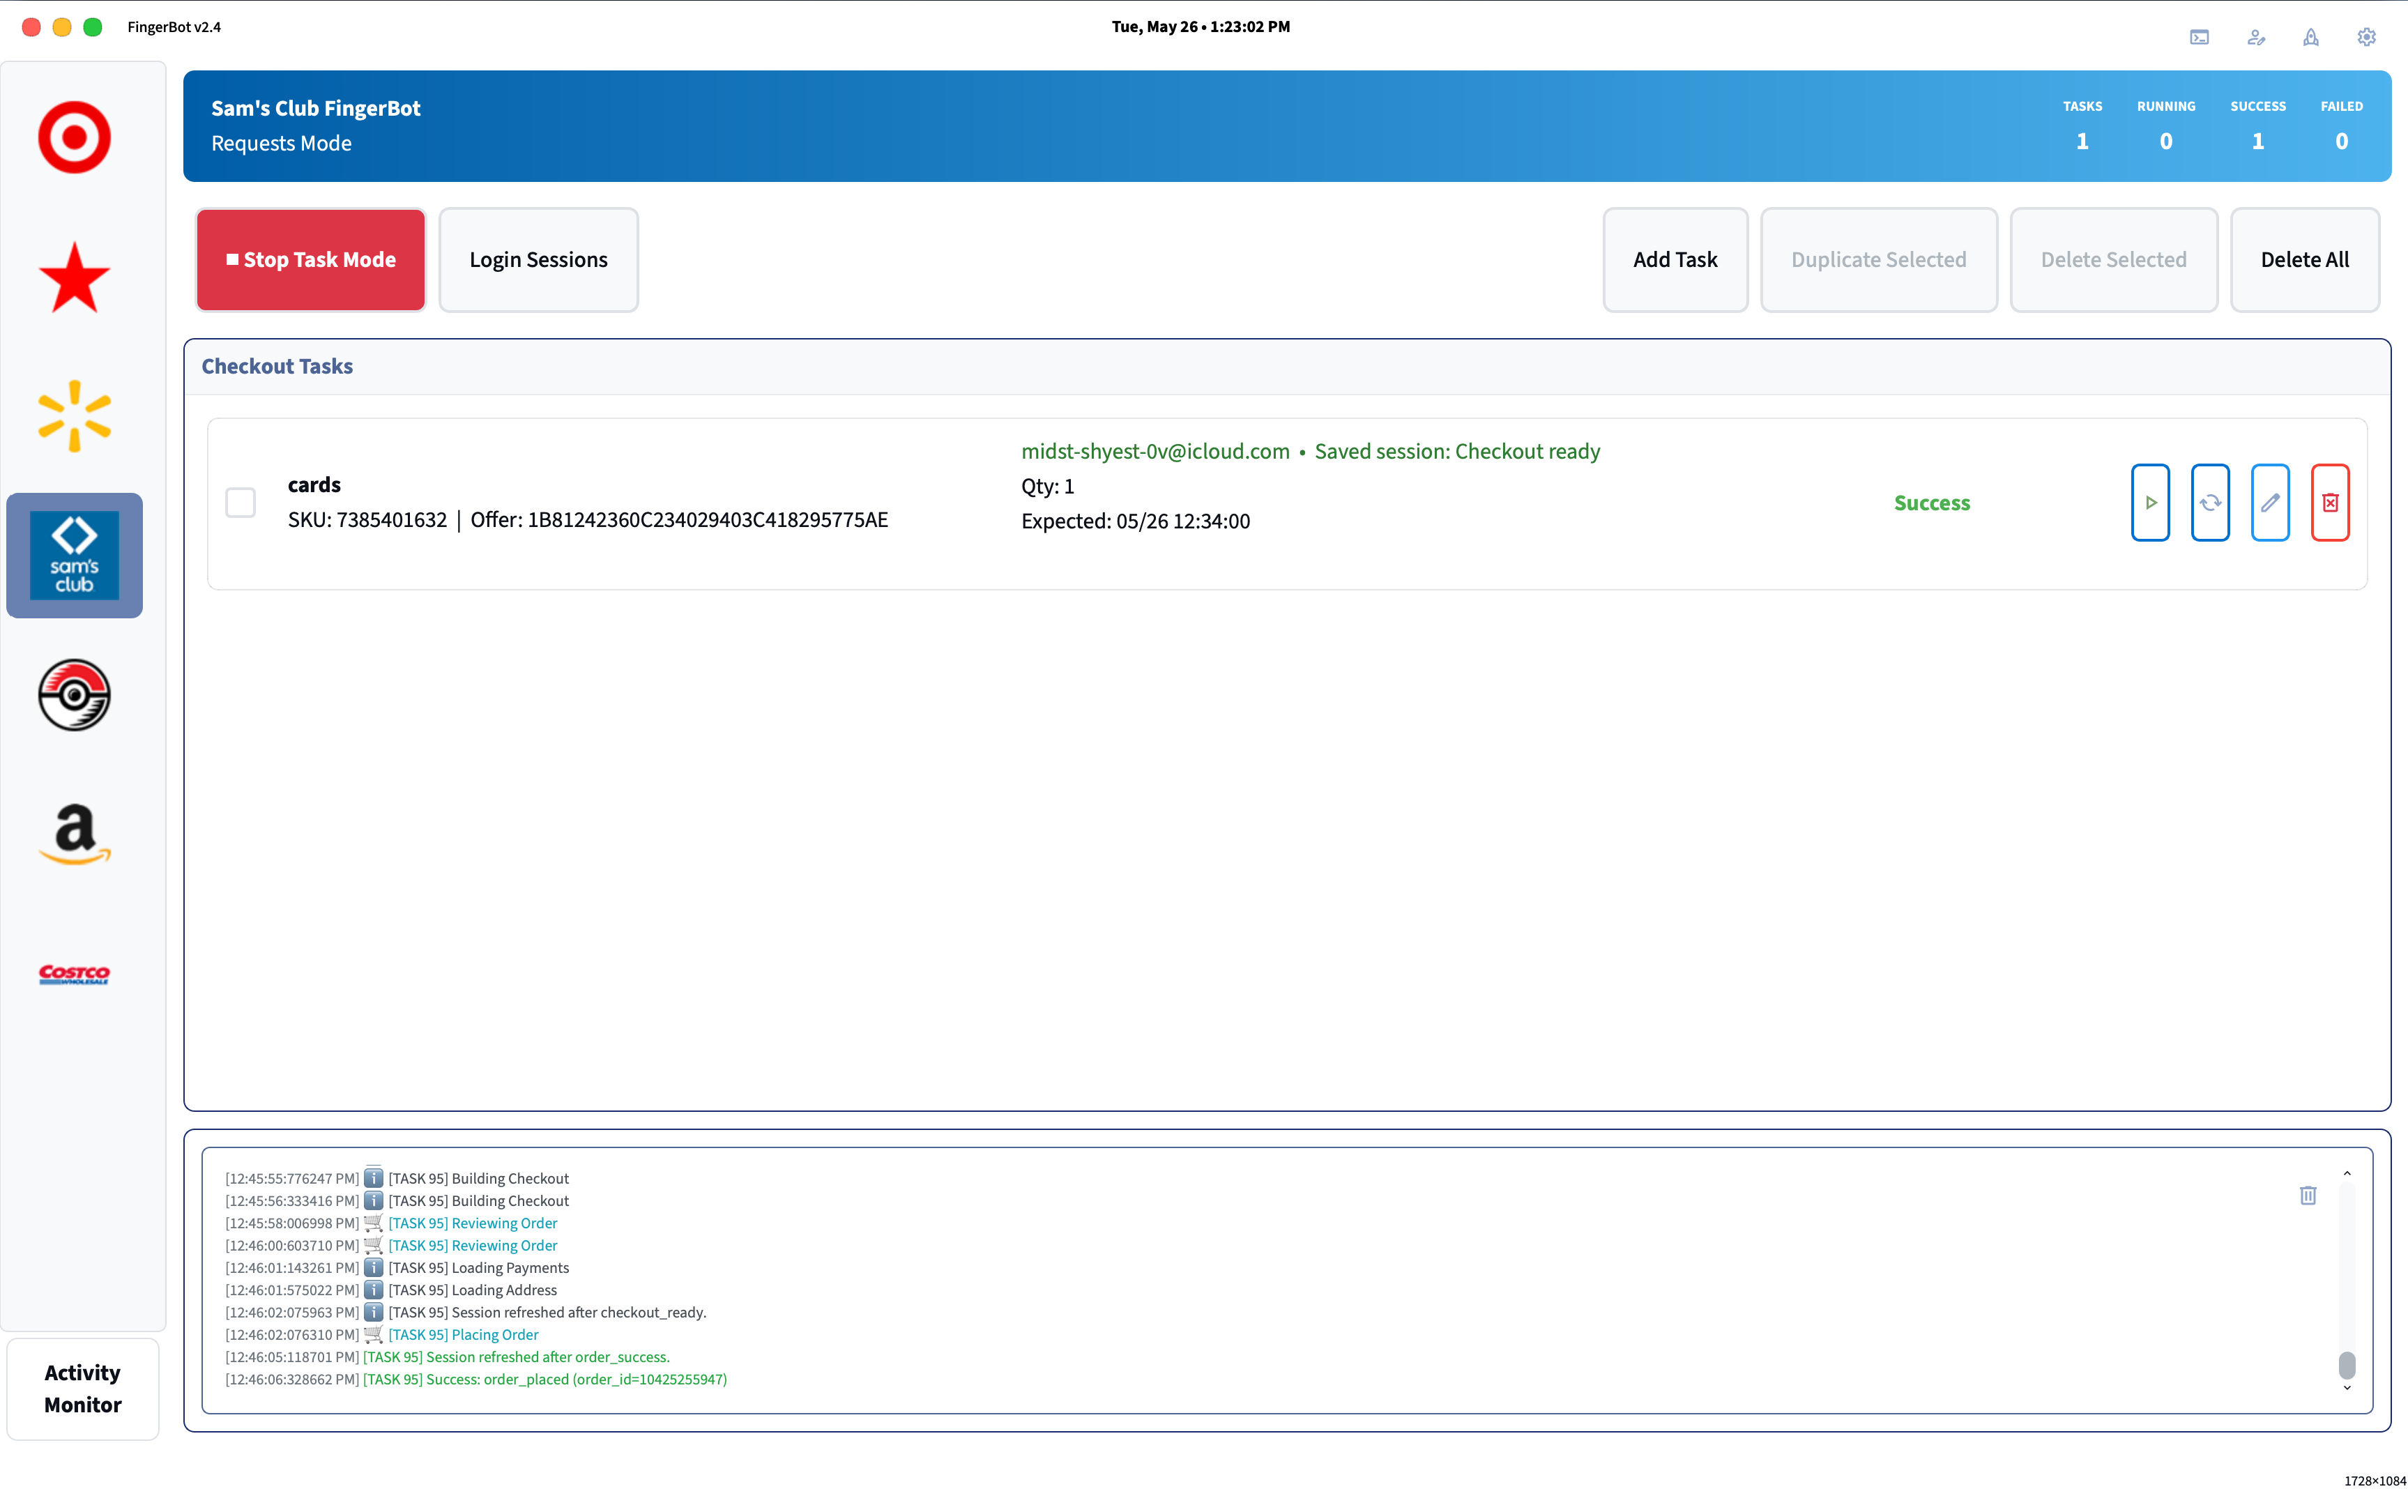Clear the log with trash icon

coord(2308,1195)
